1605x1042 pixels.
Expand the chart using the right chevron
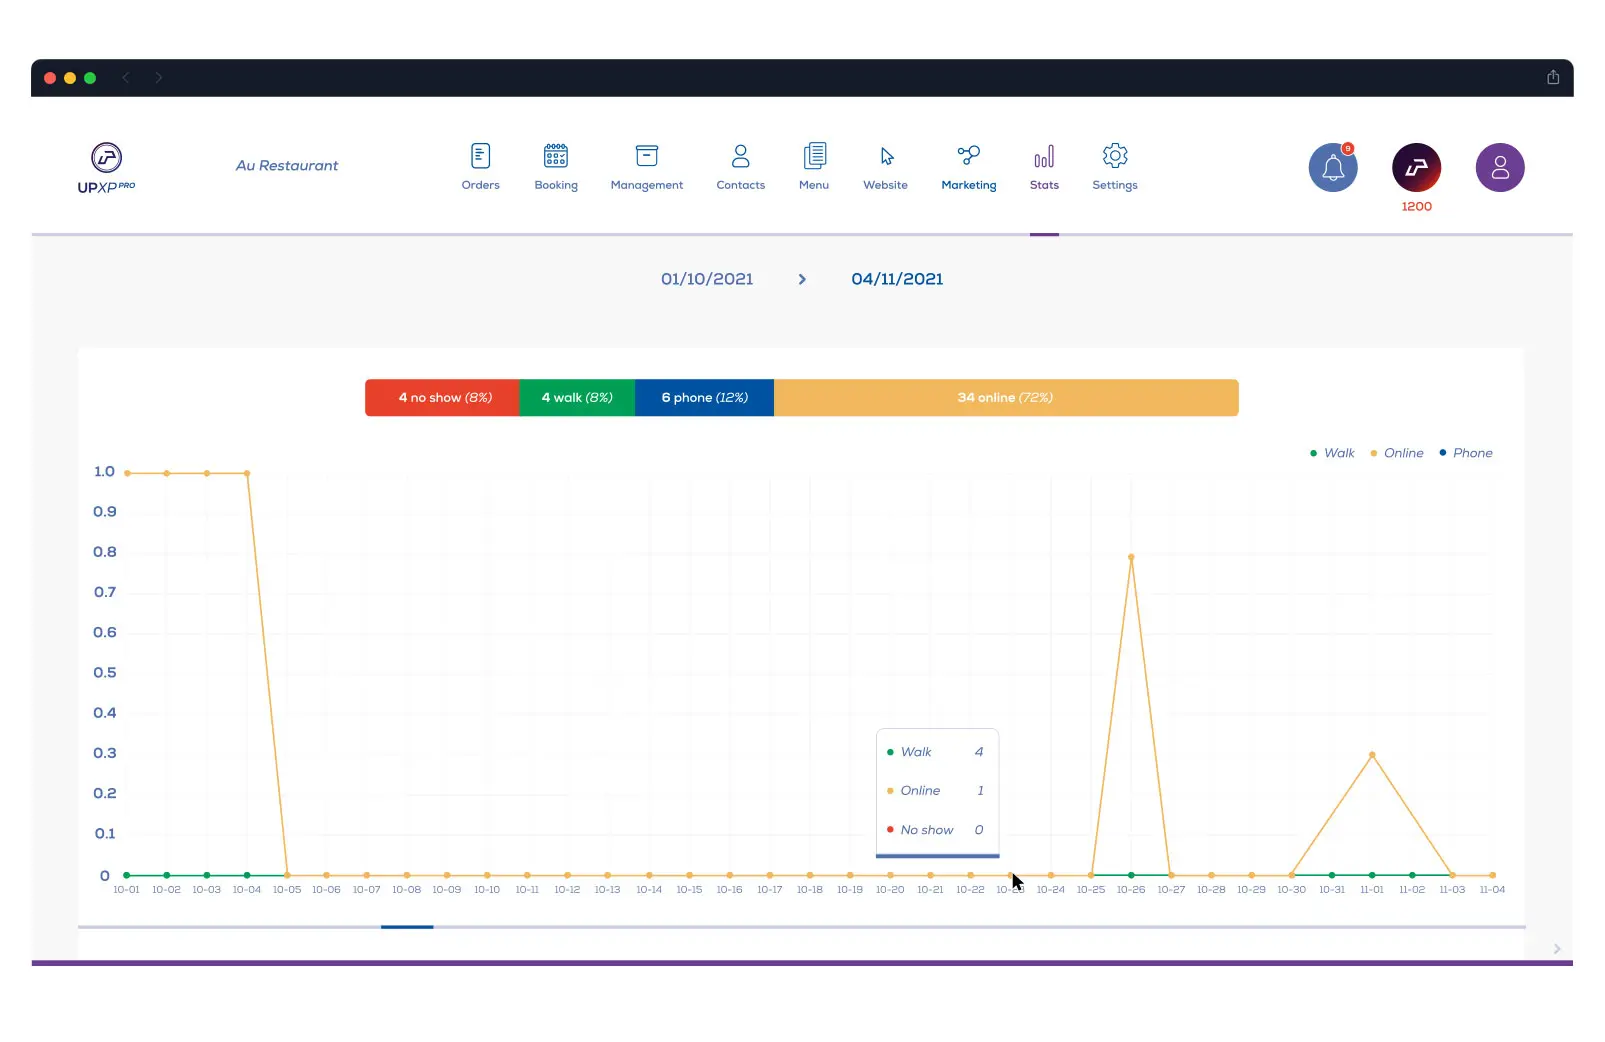click(x=1556, y=948)
